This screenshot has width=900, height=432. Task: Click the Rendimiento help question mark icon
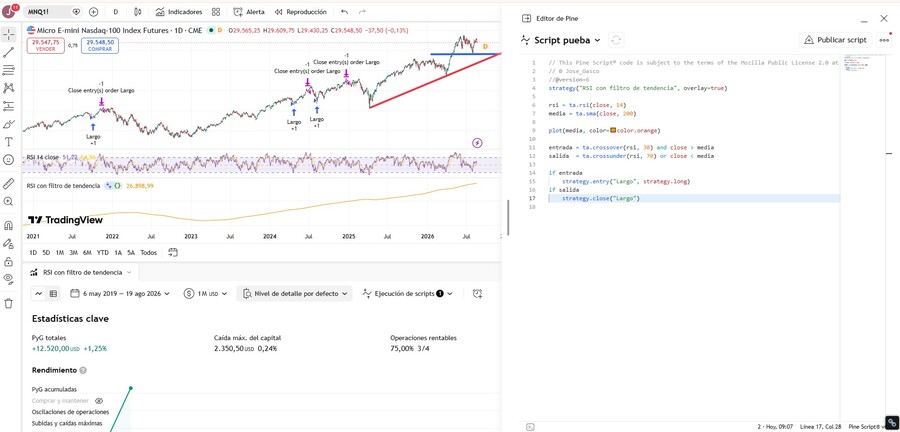pos(83,371)
